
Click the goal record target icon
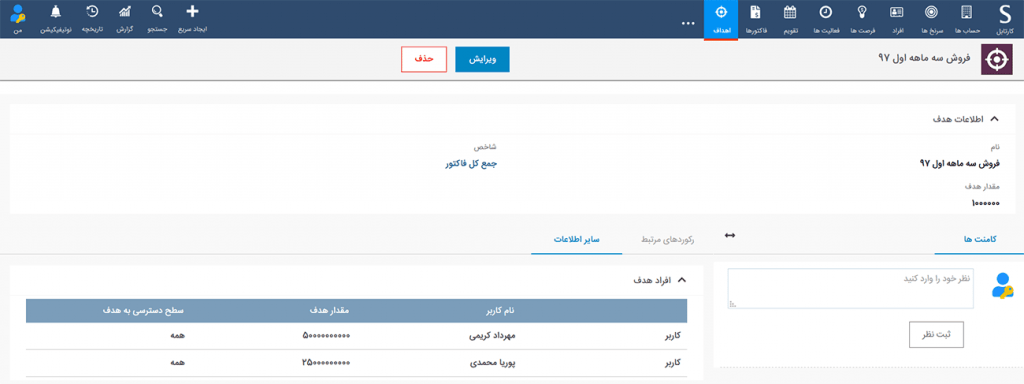[x=996, y=60]
